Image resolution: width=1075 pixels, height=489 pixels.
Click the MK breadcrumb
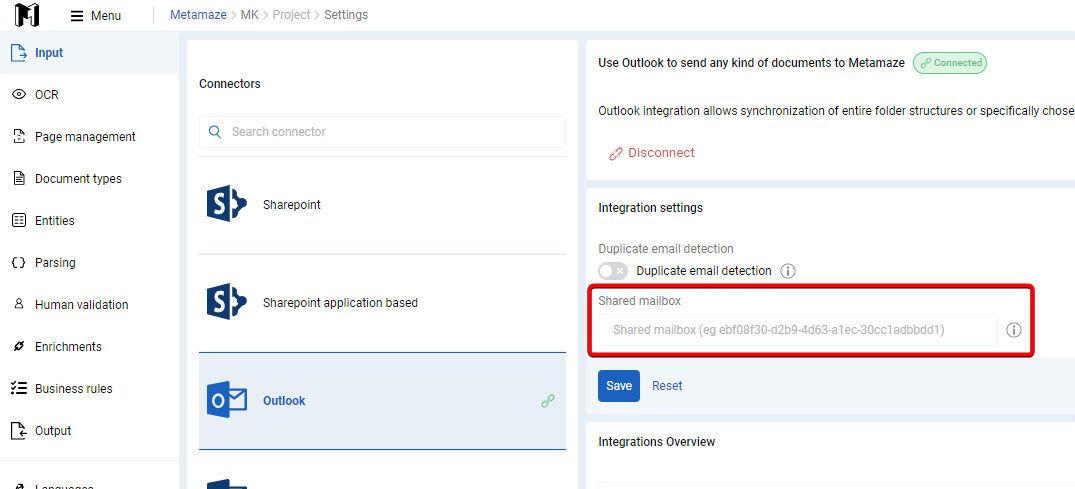(250, 14)
